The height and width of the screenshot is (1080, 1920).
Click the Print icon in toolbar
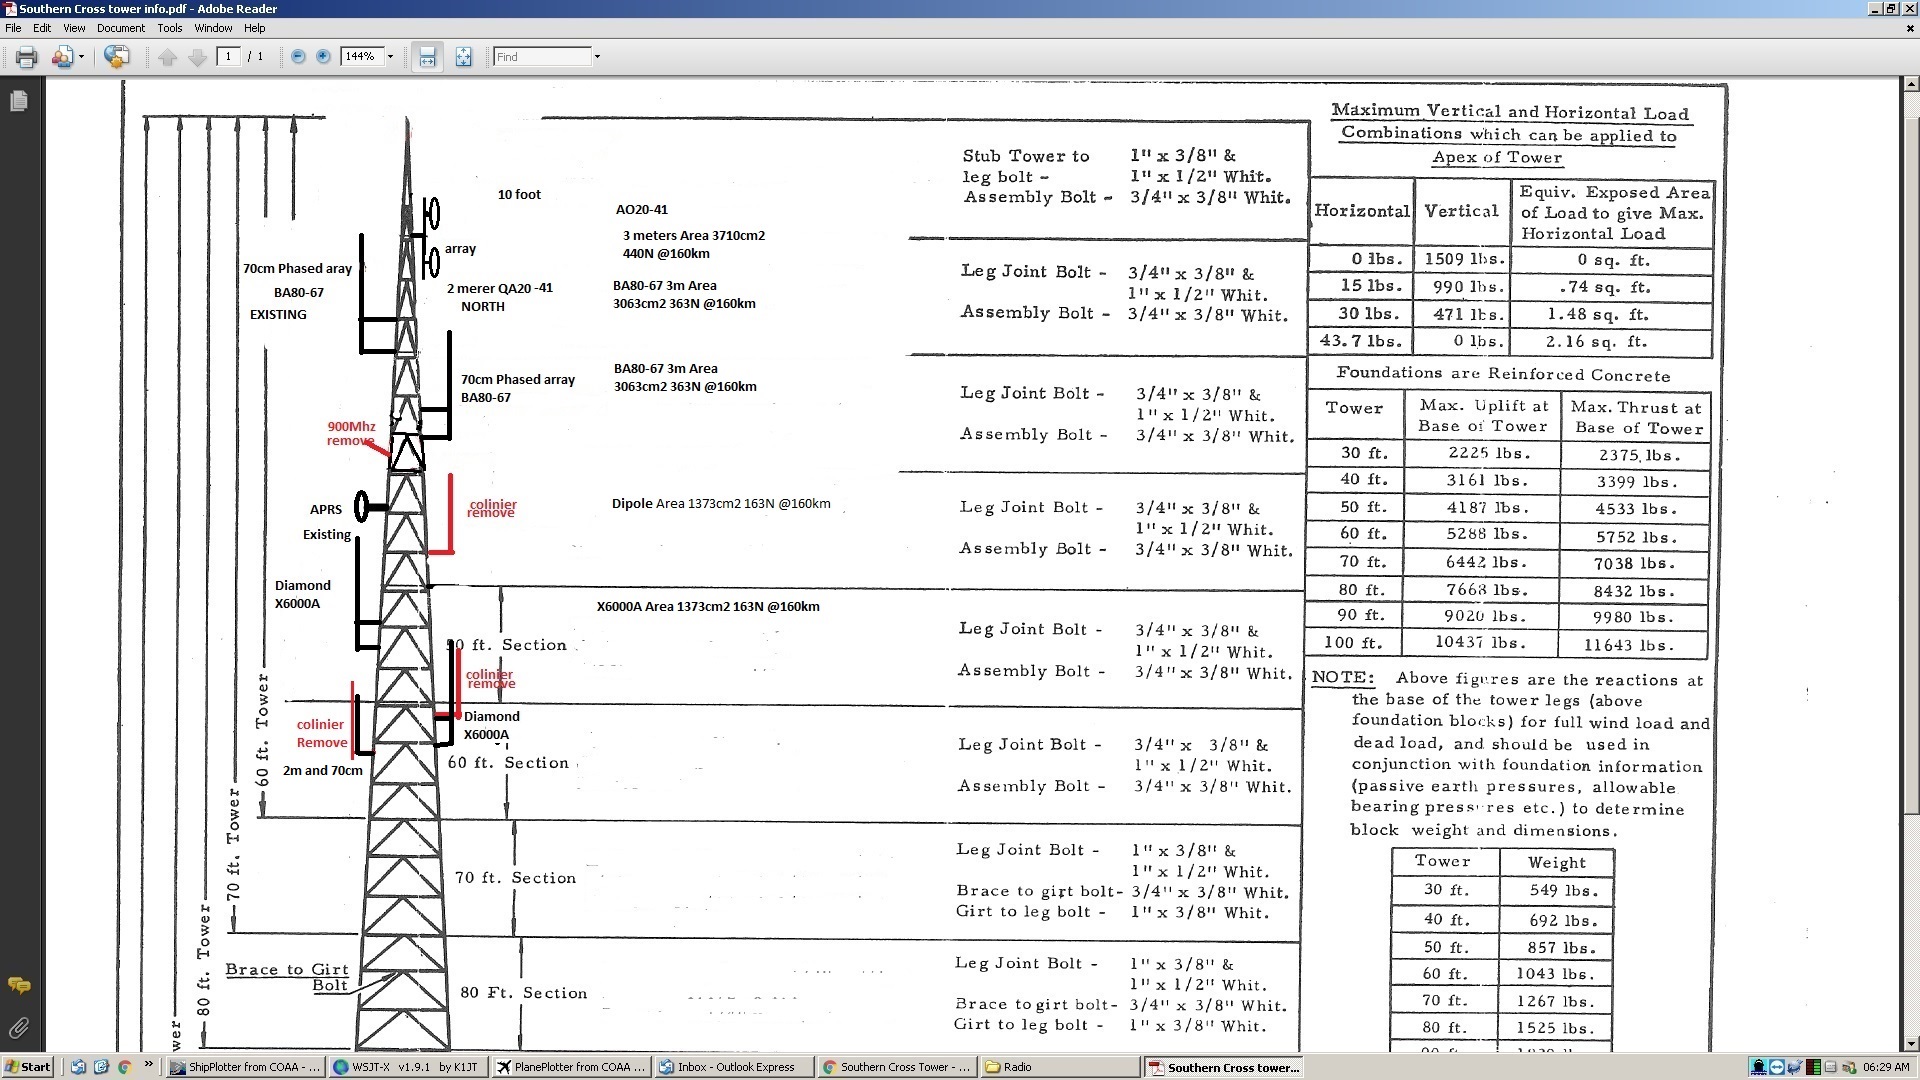click(x=27, y=57)
